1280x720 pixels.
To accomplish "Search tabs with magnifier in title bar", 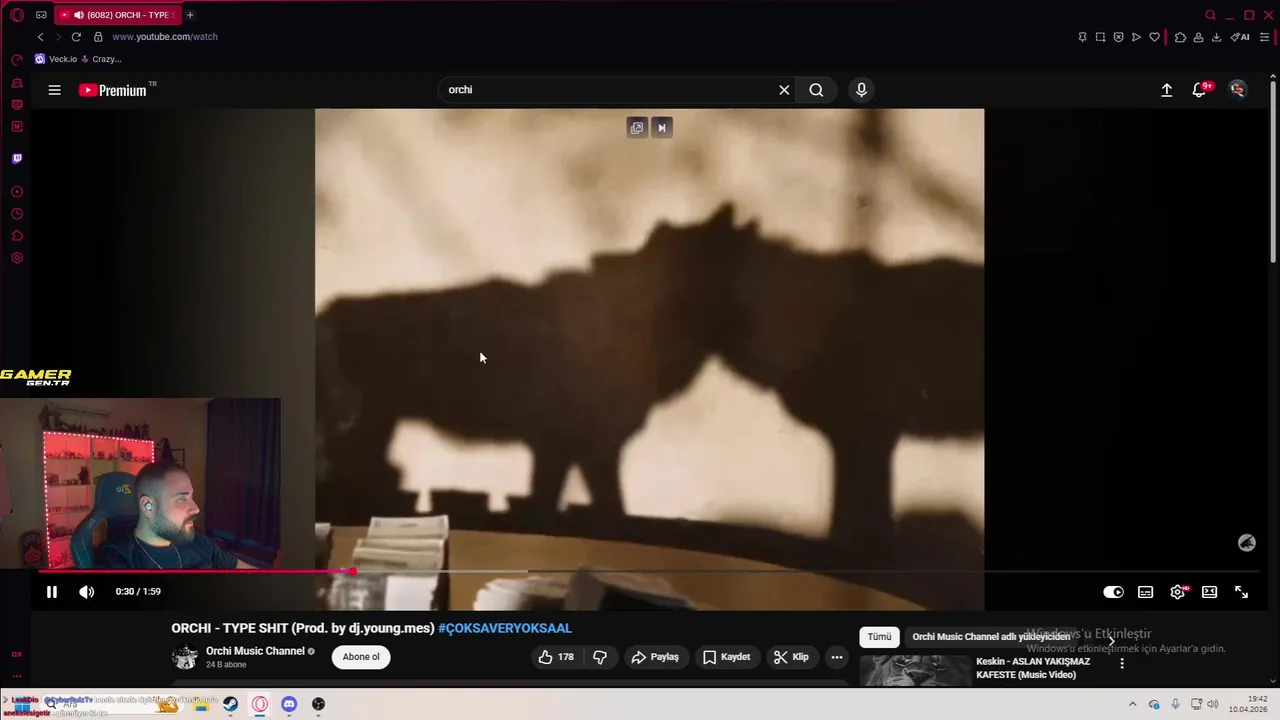I will [1210, 15].
